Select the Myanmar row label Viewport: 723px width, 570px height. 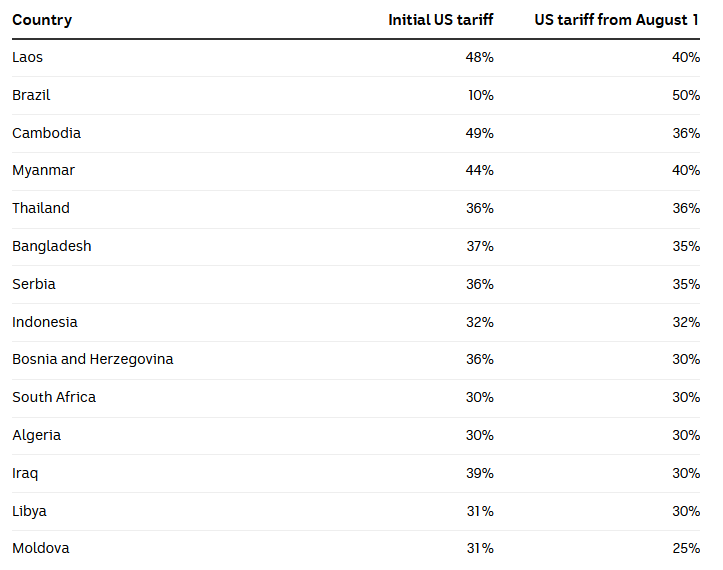(43, 170)
